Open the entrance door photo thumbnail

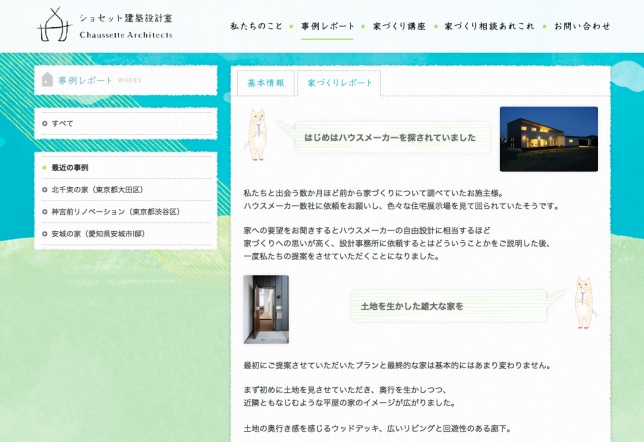pyautogui.click(x=266, y=309)
